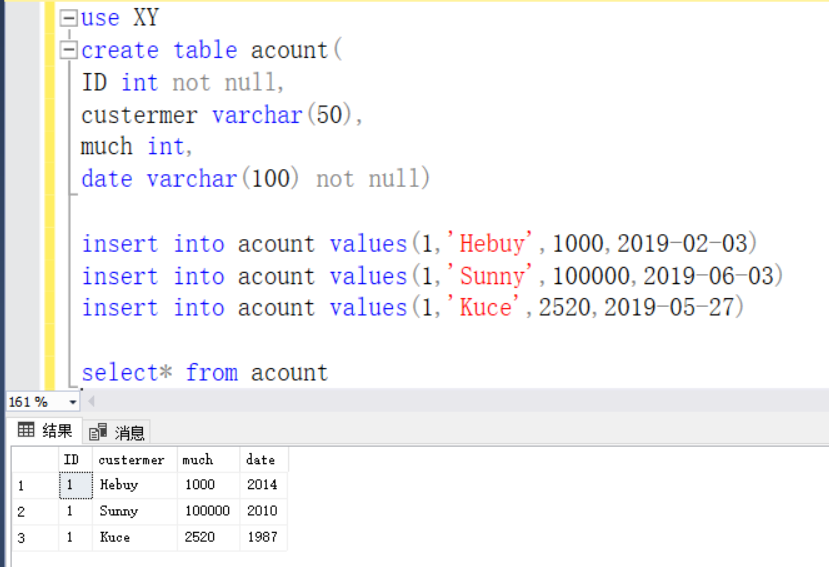Image resolution: width=829 pixels, height=567 pixels.
Task: Click 2019-02-03 in first insert line
Action: [x=683, y=243]
